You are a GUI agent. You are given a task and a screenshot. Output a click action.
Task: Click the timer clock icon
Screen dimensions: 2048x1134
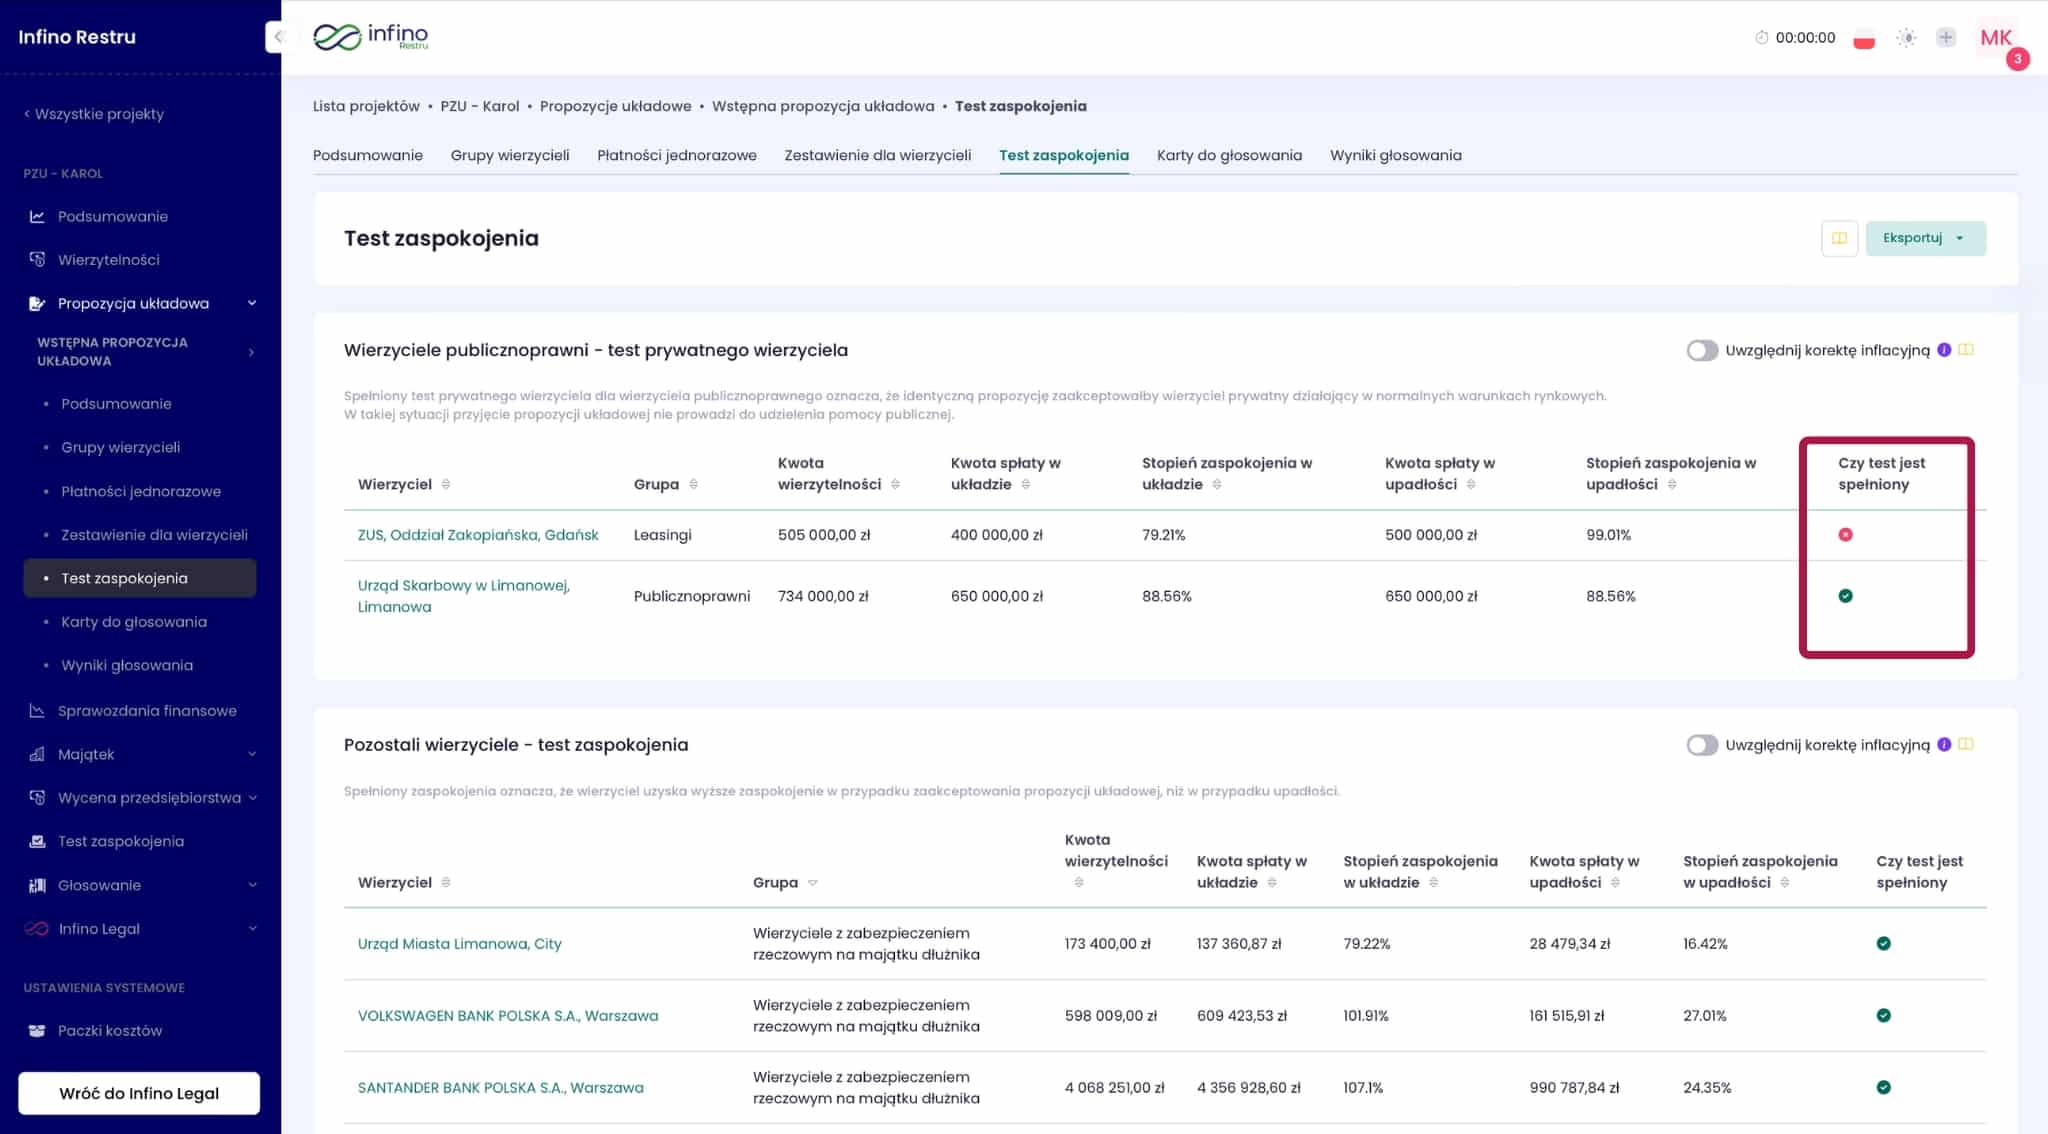pos(1761,38)
